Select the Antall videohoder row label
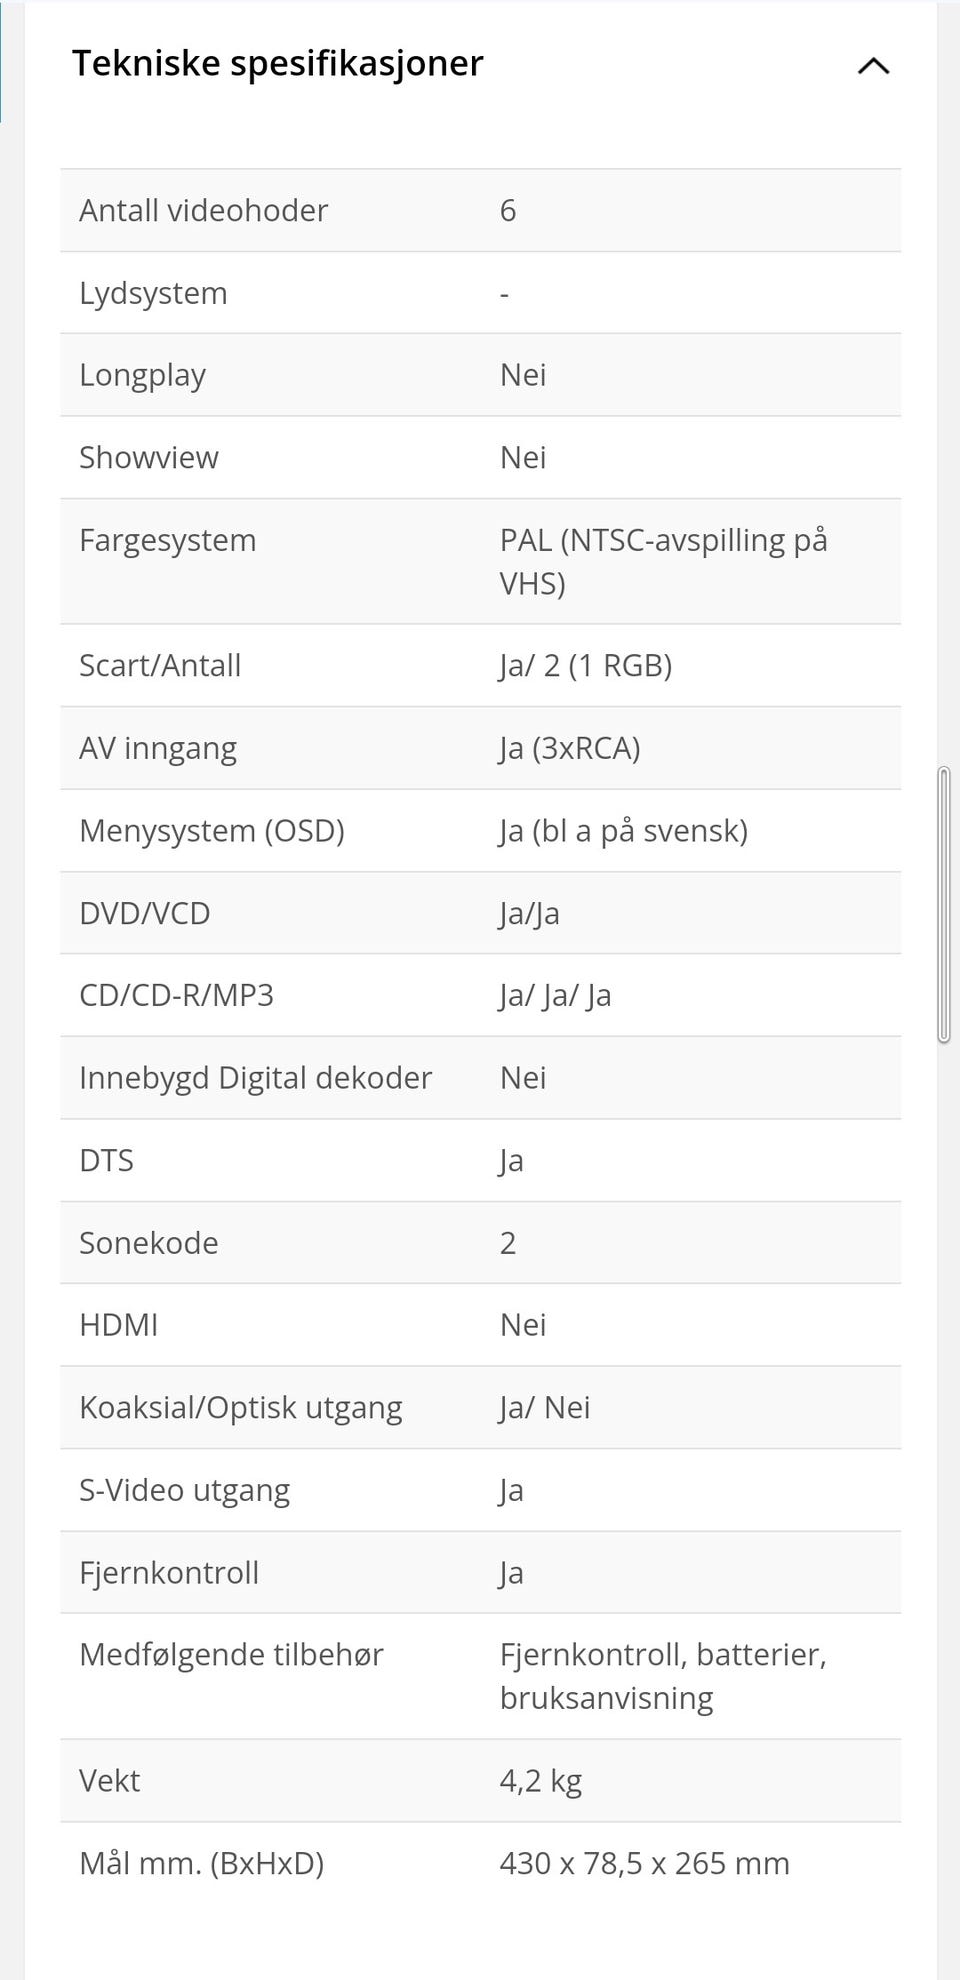960x1980 pixels. (x=203, y=210)
